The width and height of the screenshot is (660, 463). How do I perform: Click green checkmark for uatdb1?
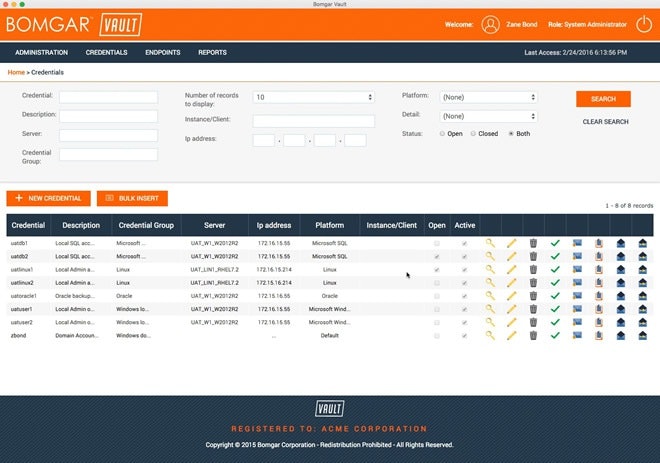click(x=555, y=243)
